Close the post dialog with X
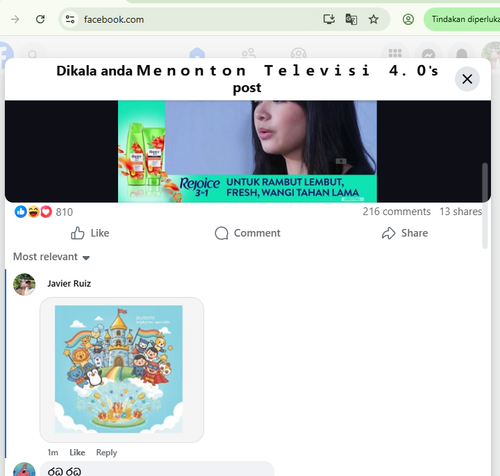500x476 pixels. (x=467, y=79)
